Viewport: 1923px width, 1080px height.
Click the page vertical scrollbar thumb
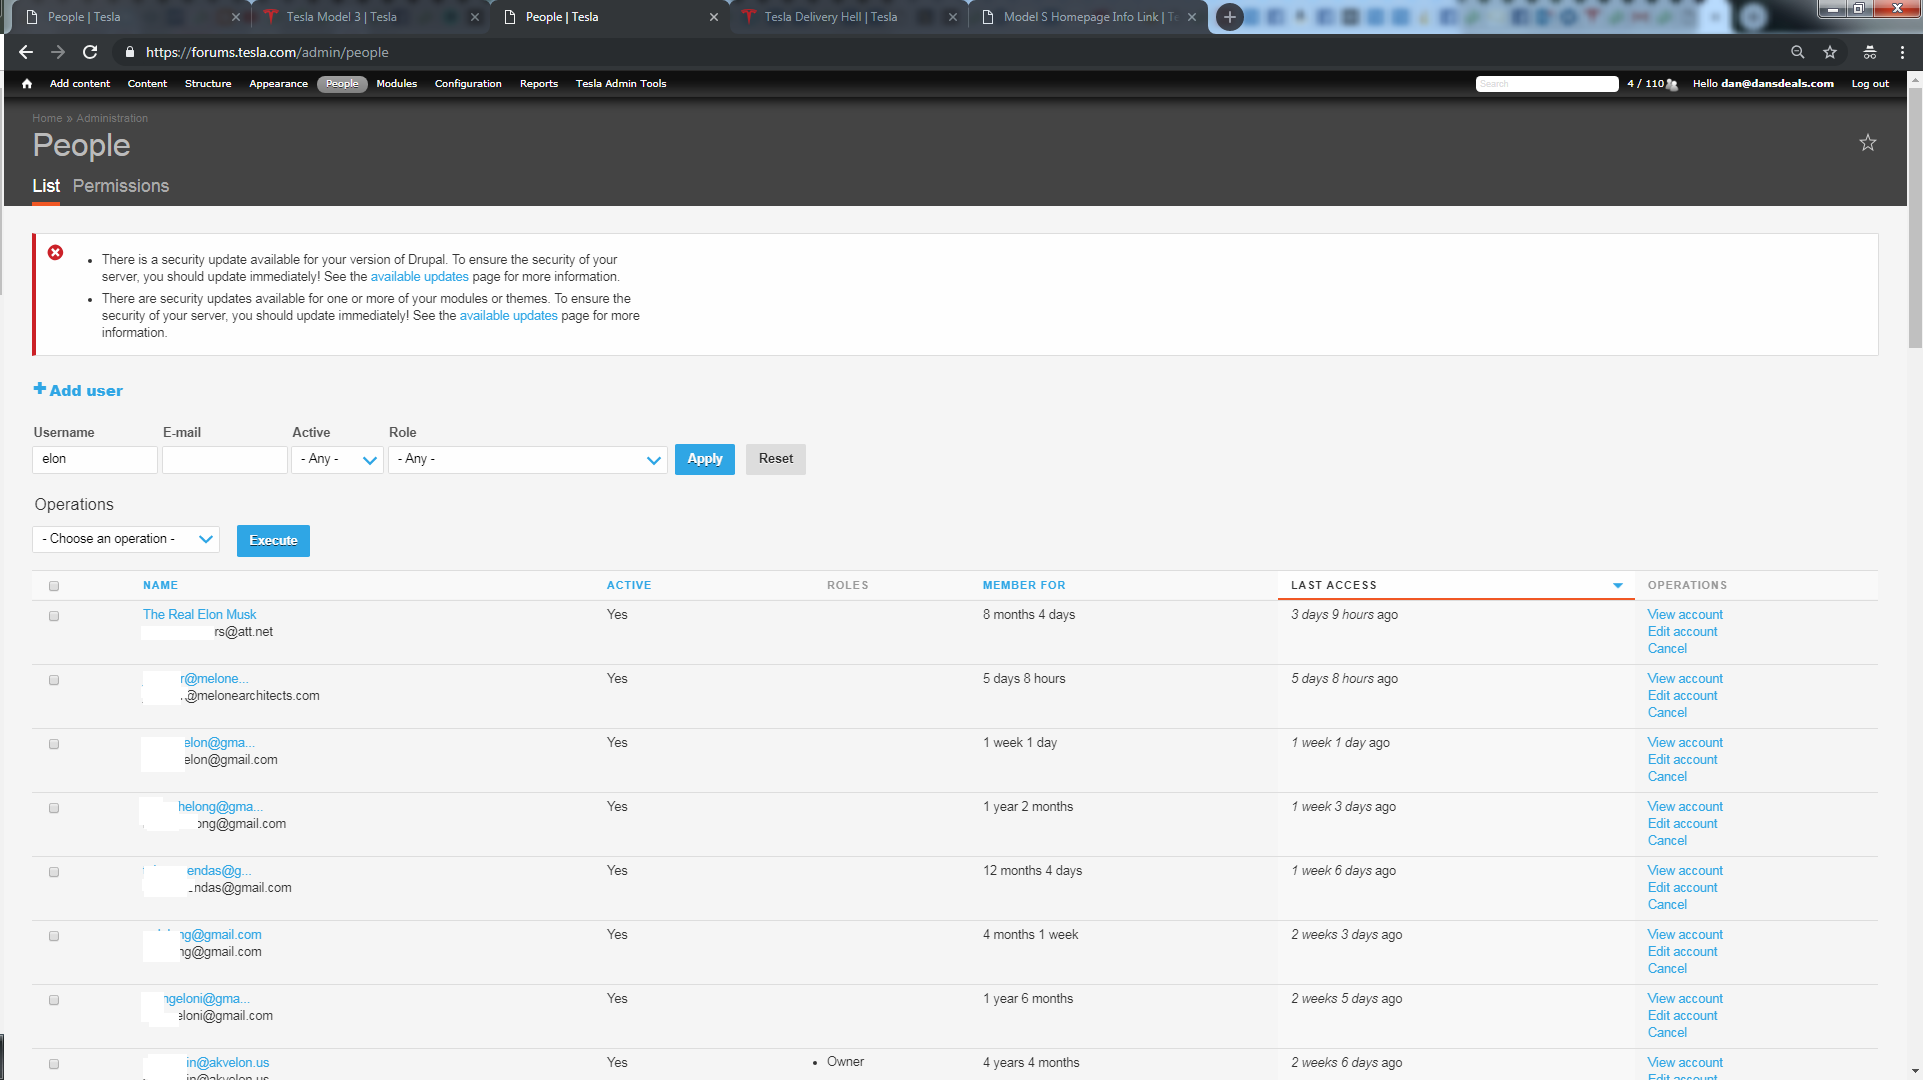point(1915,216)
